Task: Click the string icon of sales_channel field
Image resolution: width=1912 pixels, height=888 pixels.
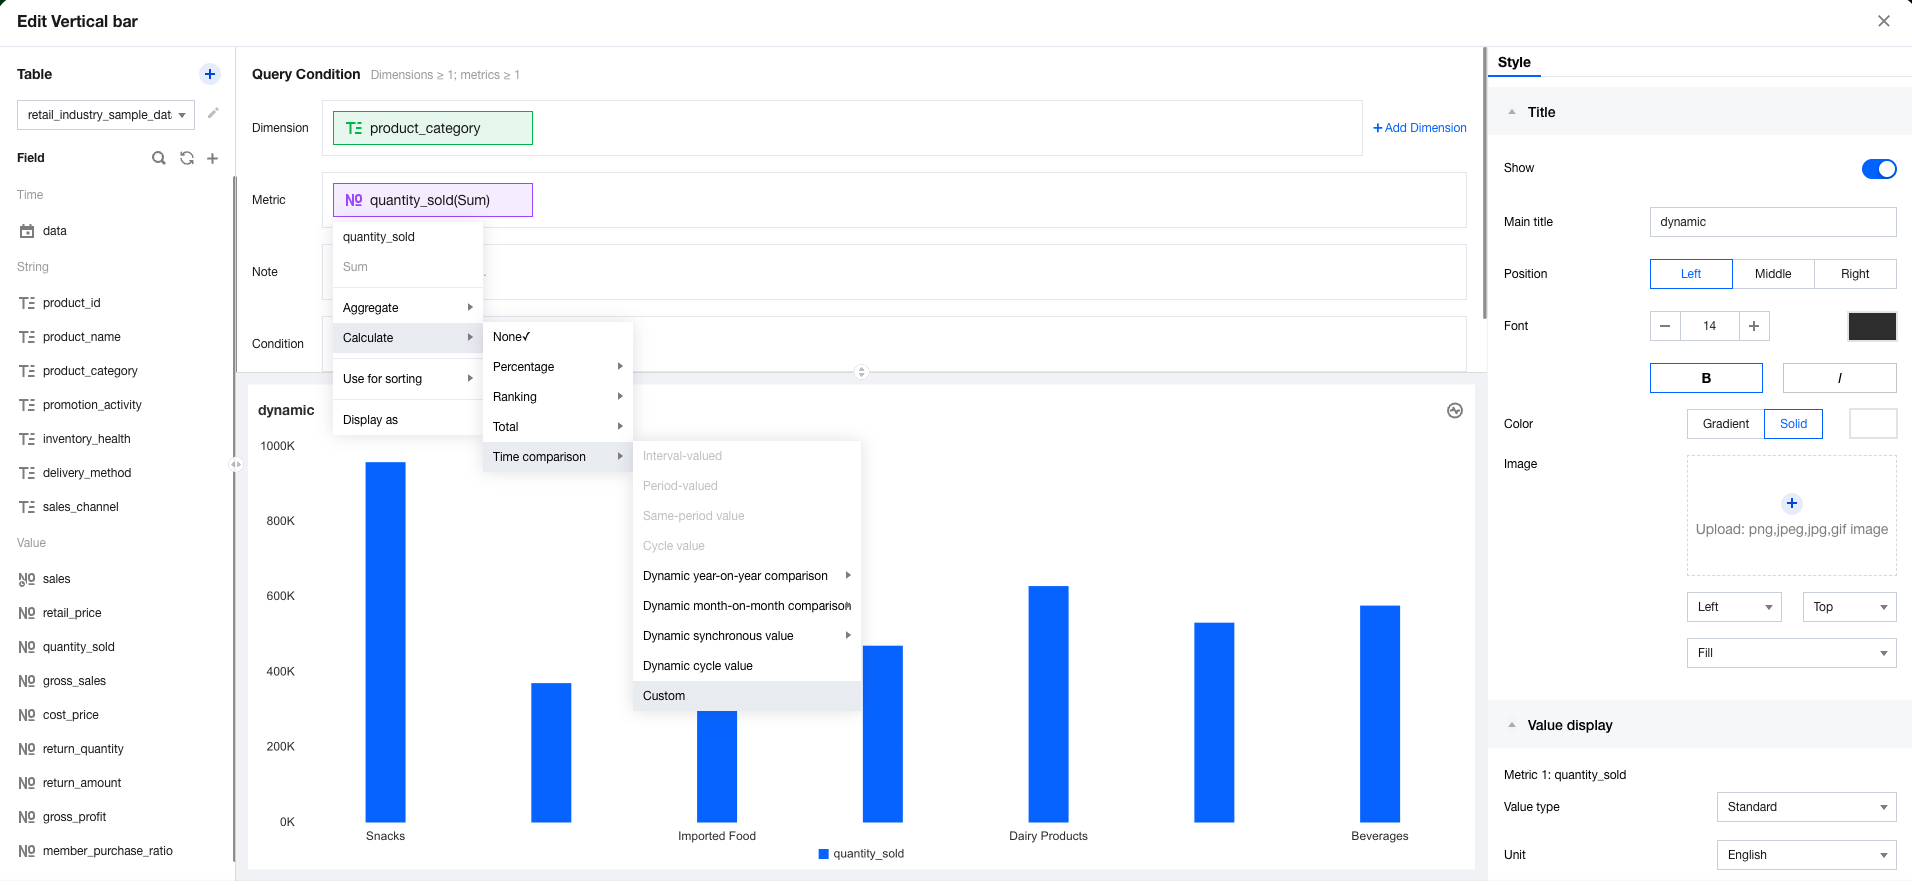Action: pos(27,507)
